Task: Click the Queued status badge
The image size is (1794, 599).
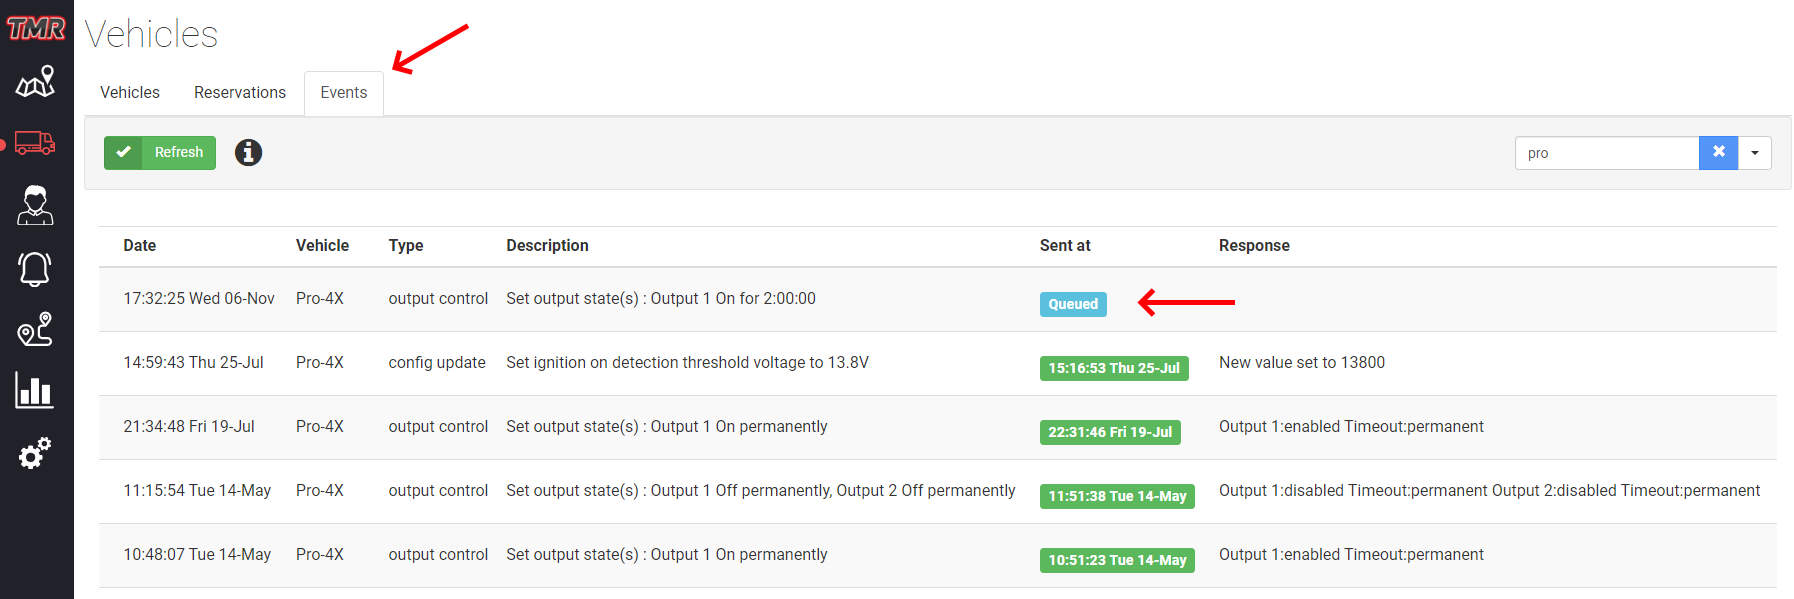Action: click(x=1073, y=304)
